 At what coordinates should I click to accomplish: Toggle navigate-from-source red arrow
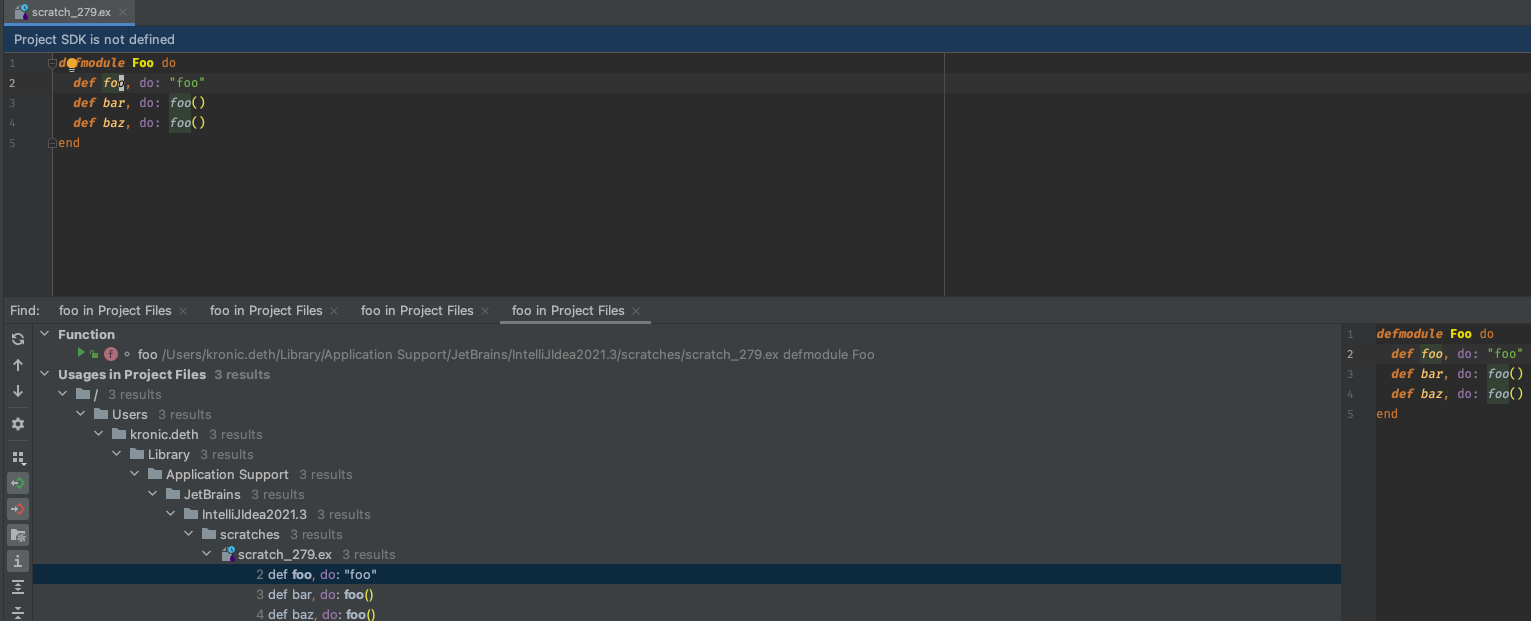coord(17,509)
